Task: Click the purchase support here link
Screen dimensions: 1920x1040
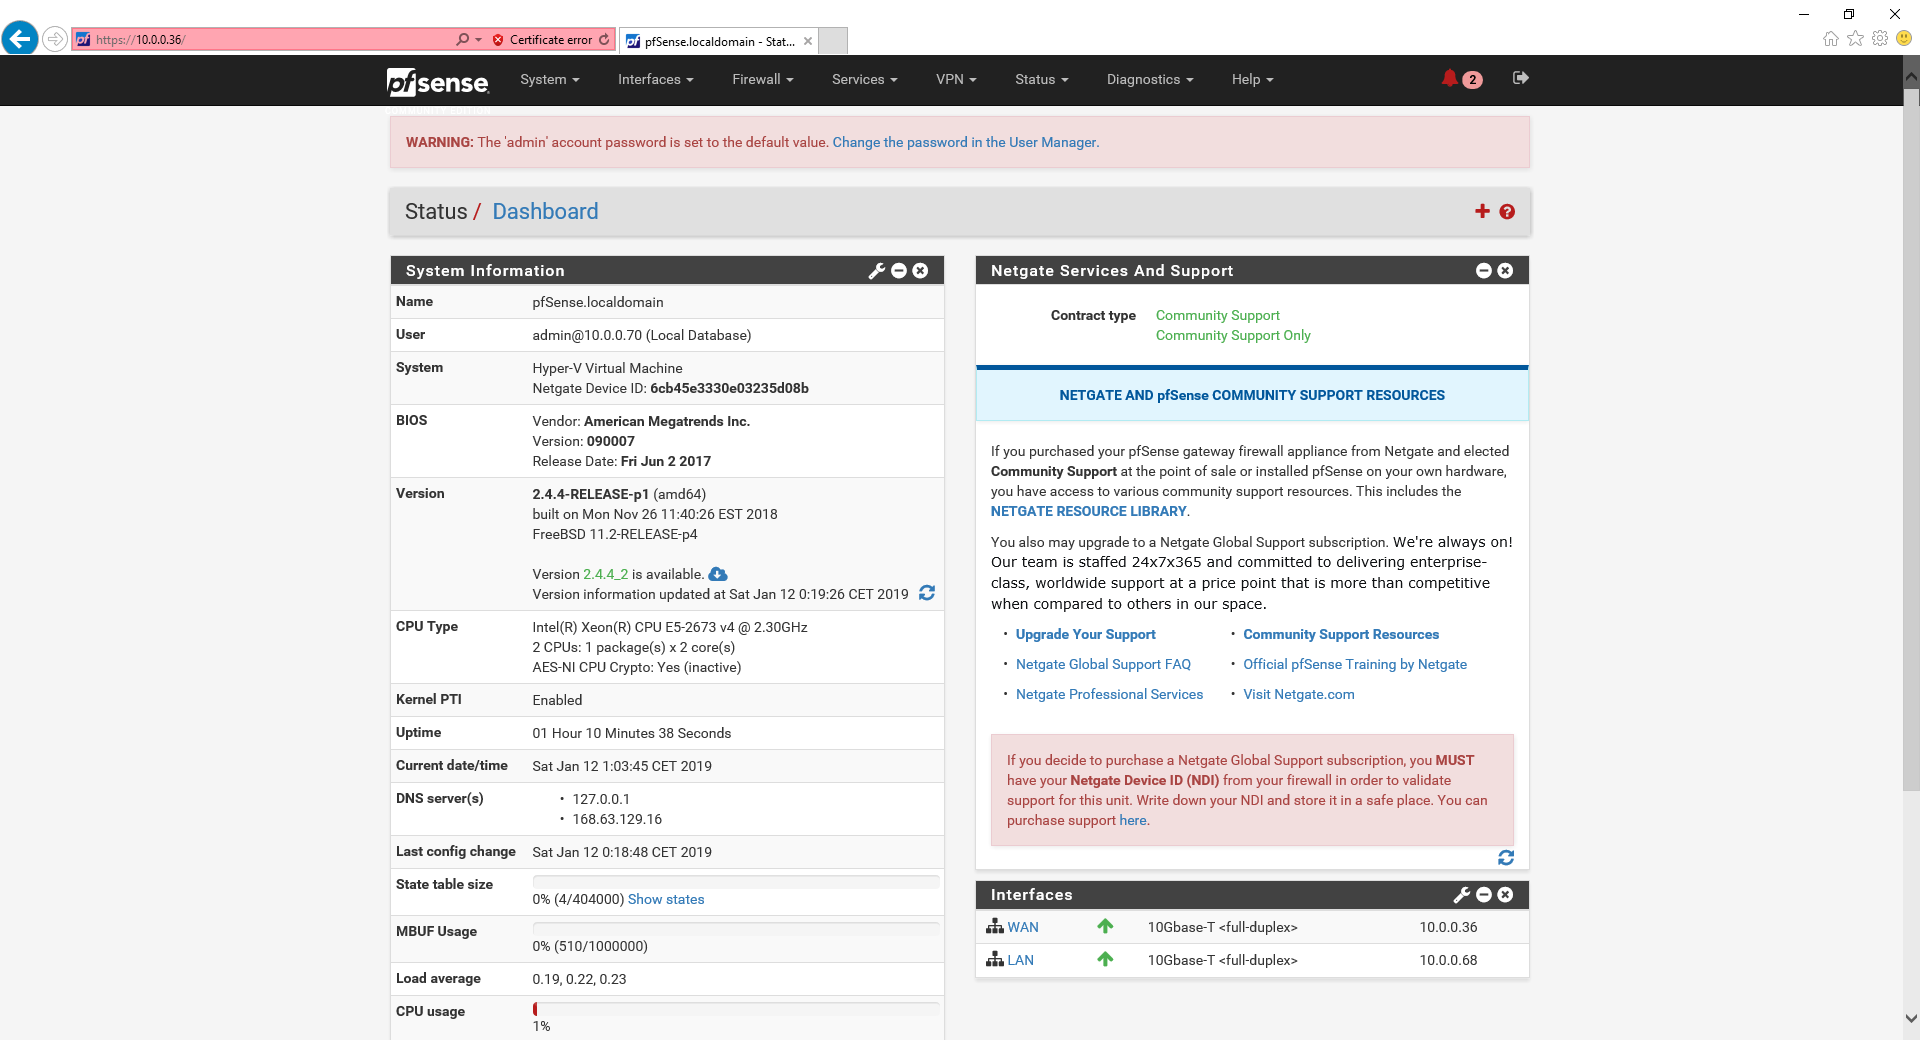Action: [1133, 820]
